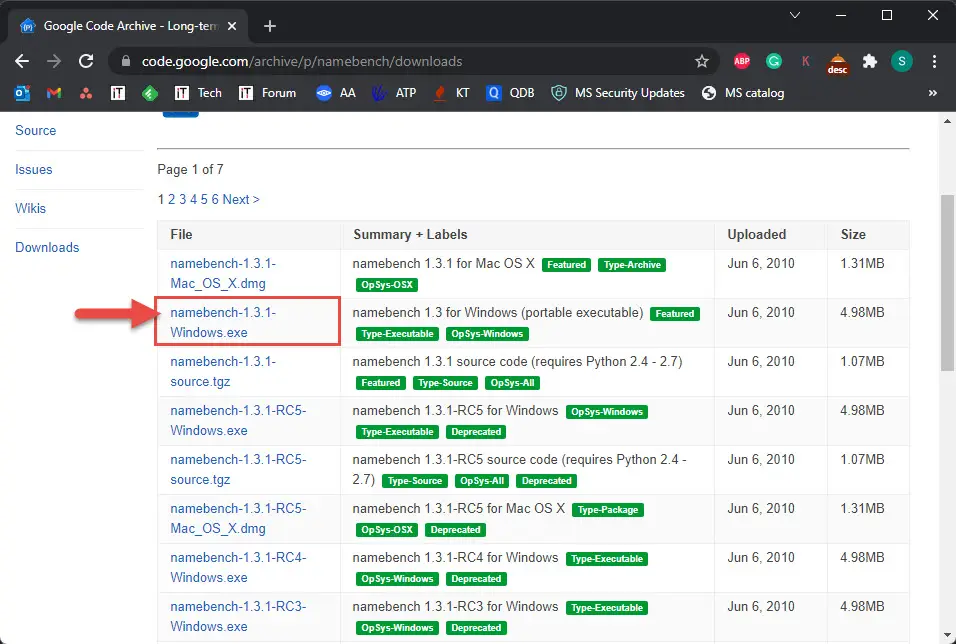Open the QDB bookmark

point(510,93)
